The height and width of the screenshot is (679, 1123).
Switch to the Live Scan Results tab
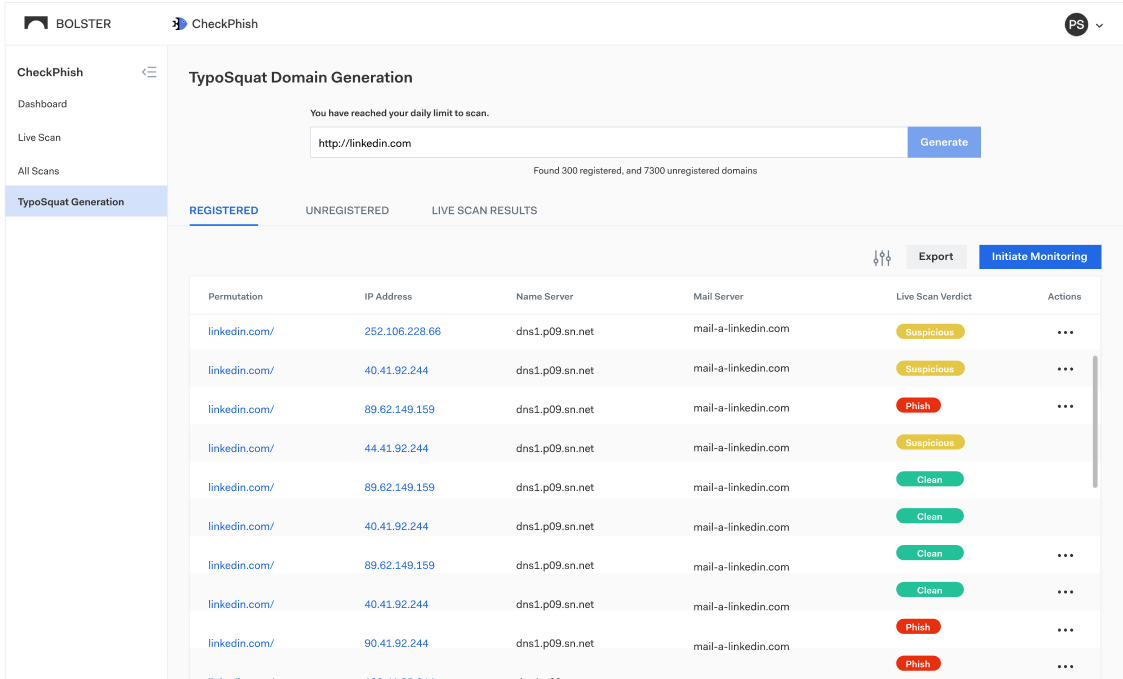pyautogui.click(x=484, y=211)
